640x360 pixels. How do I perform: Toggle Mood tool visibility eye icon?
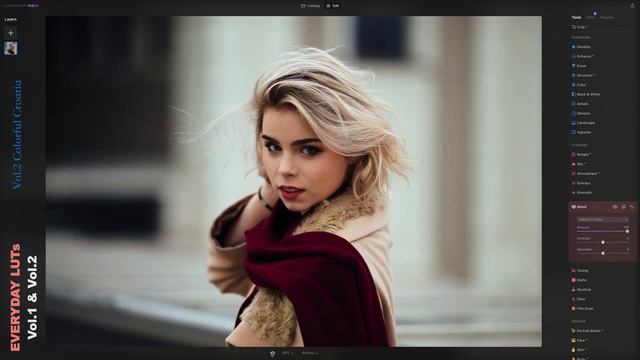pos(615,207)
